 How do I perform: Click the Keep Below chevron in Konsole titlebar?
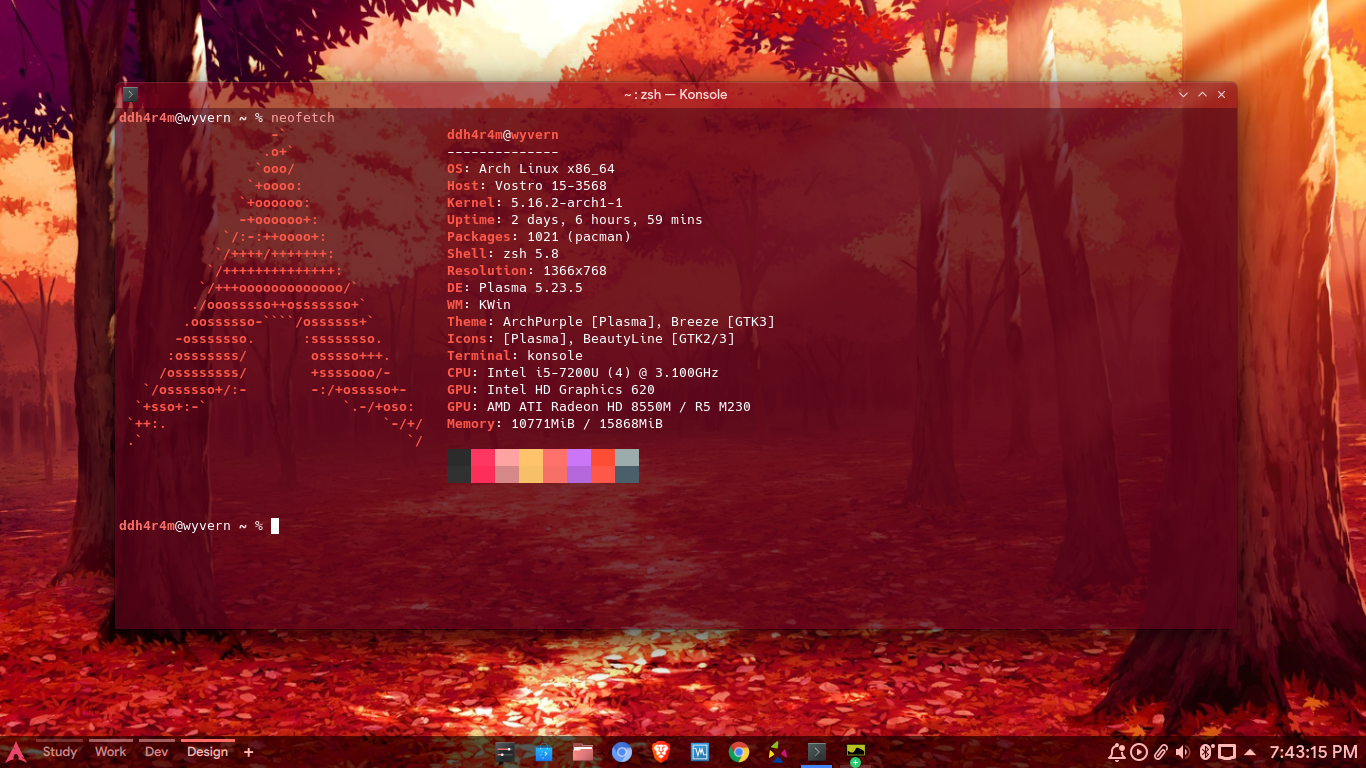click(x=1183, y=94)
